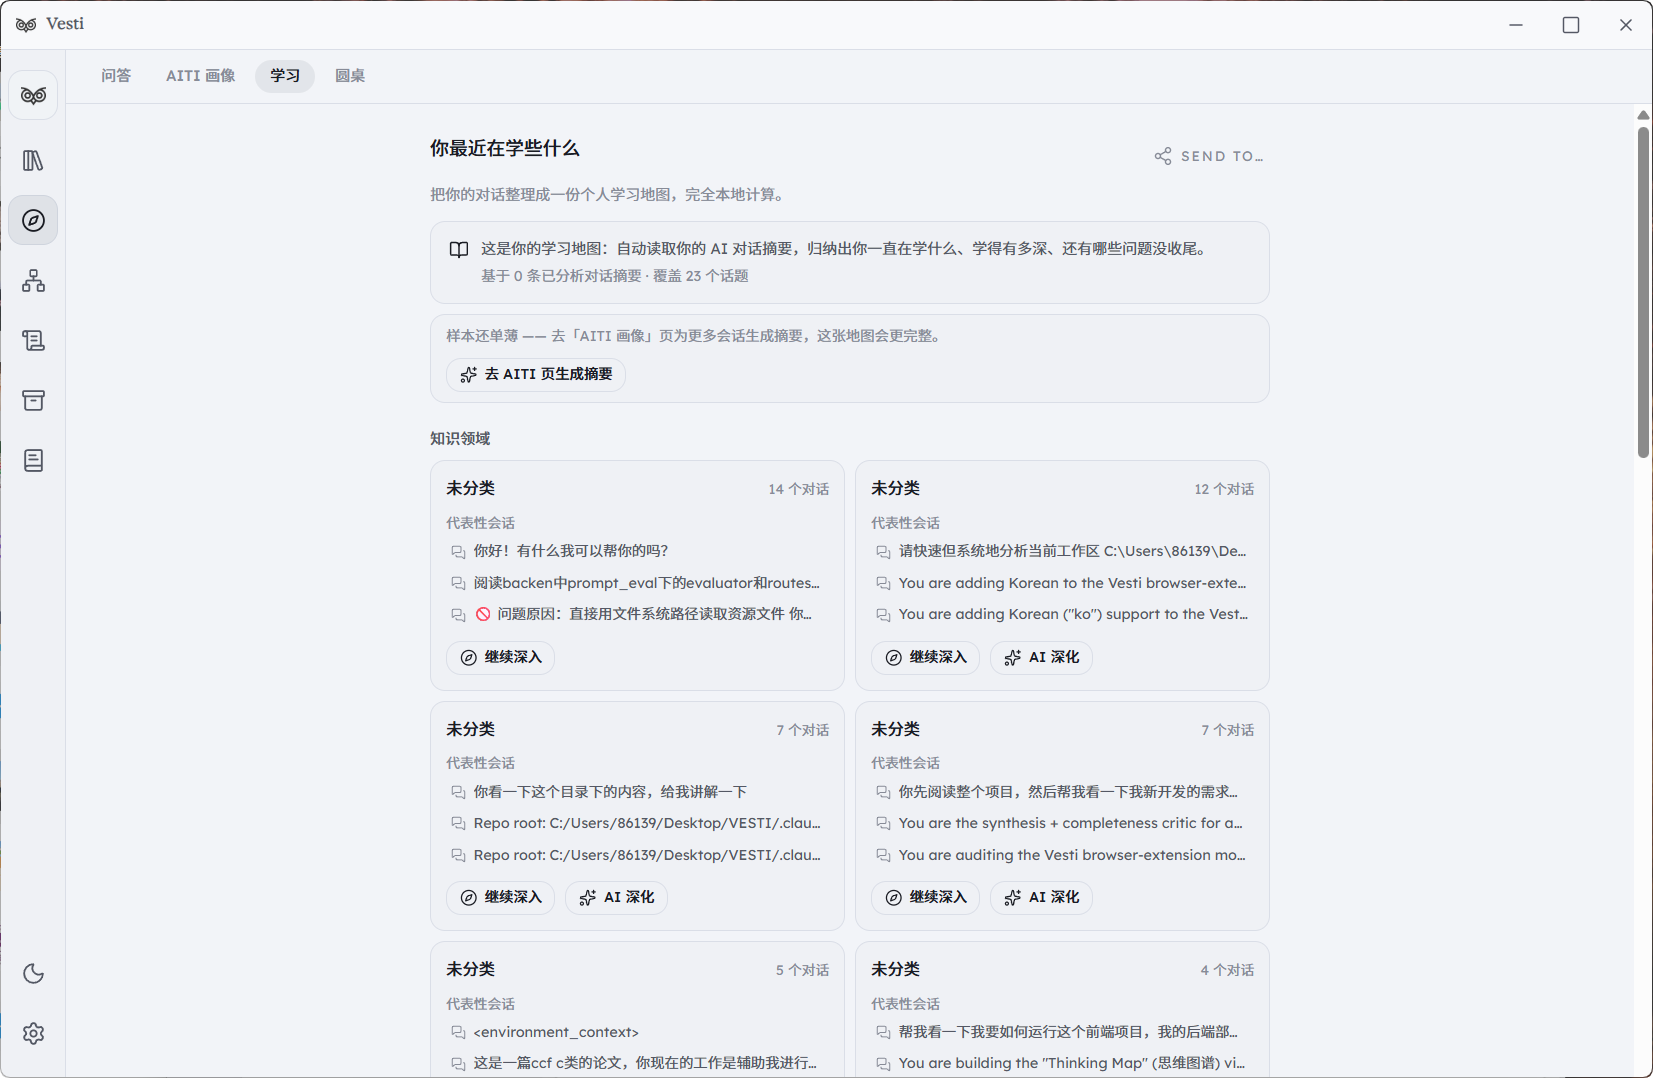Click the 知识领域 section heading
This screenshot has width=1653, height=1078.
[x=460, y=438]
